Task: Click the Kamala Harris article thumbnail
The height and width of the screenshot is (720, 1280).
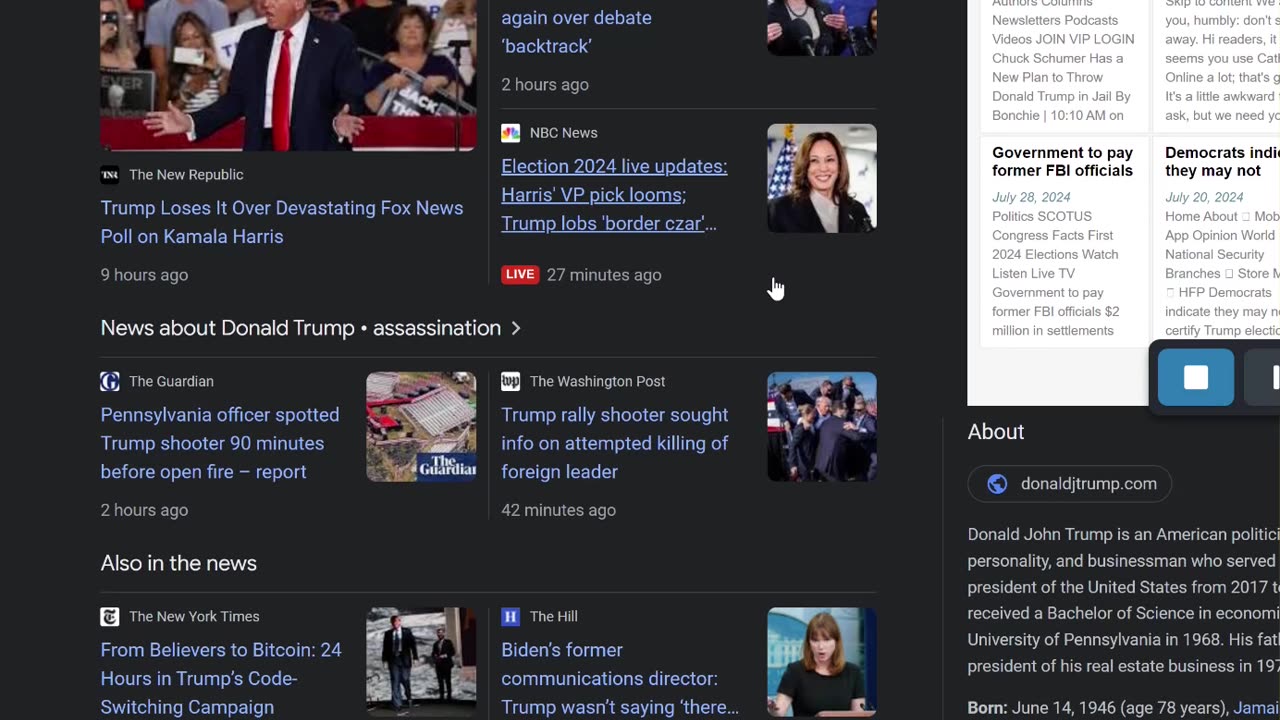Action: tap(822, 178)
